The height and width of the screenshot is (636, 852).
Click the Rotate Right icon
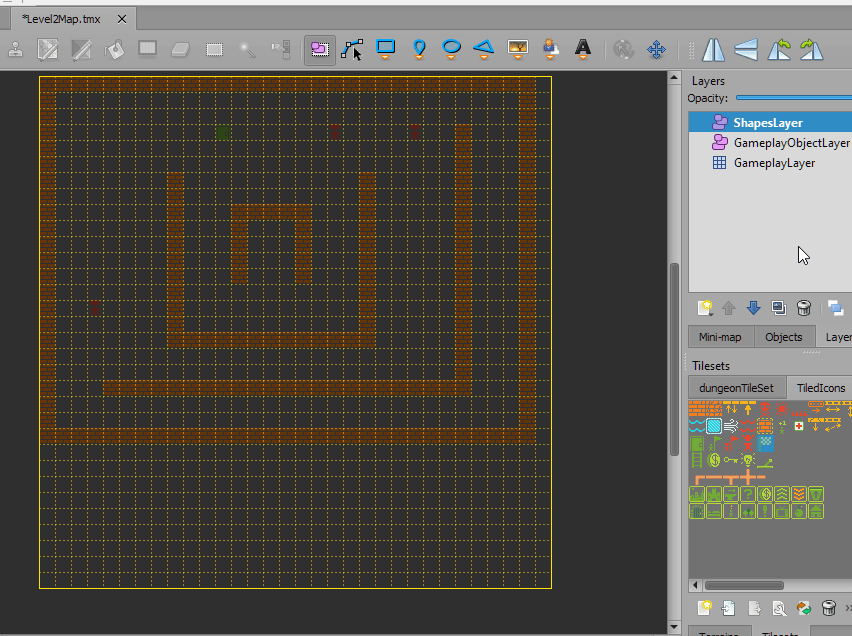(811, 49)
